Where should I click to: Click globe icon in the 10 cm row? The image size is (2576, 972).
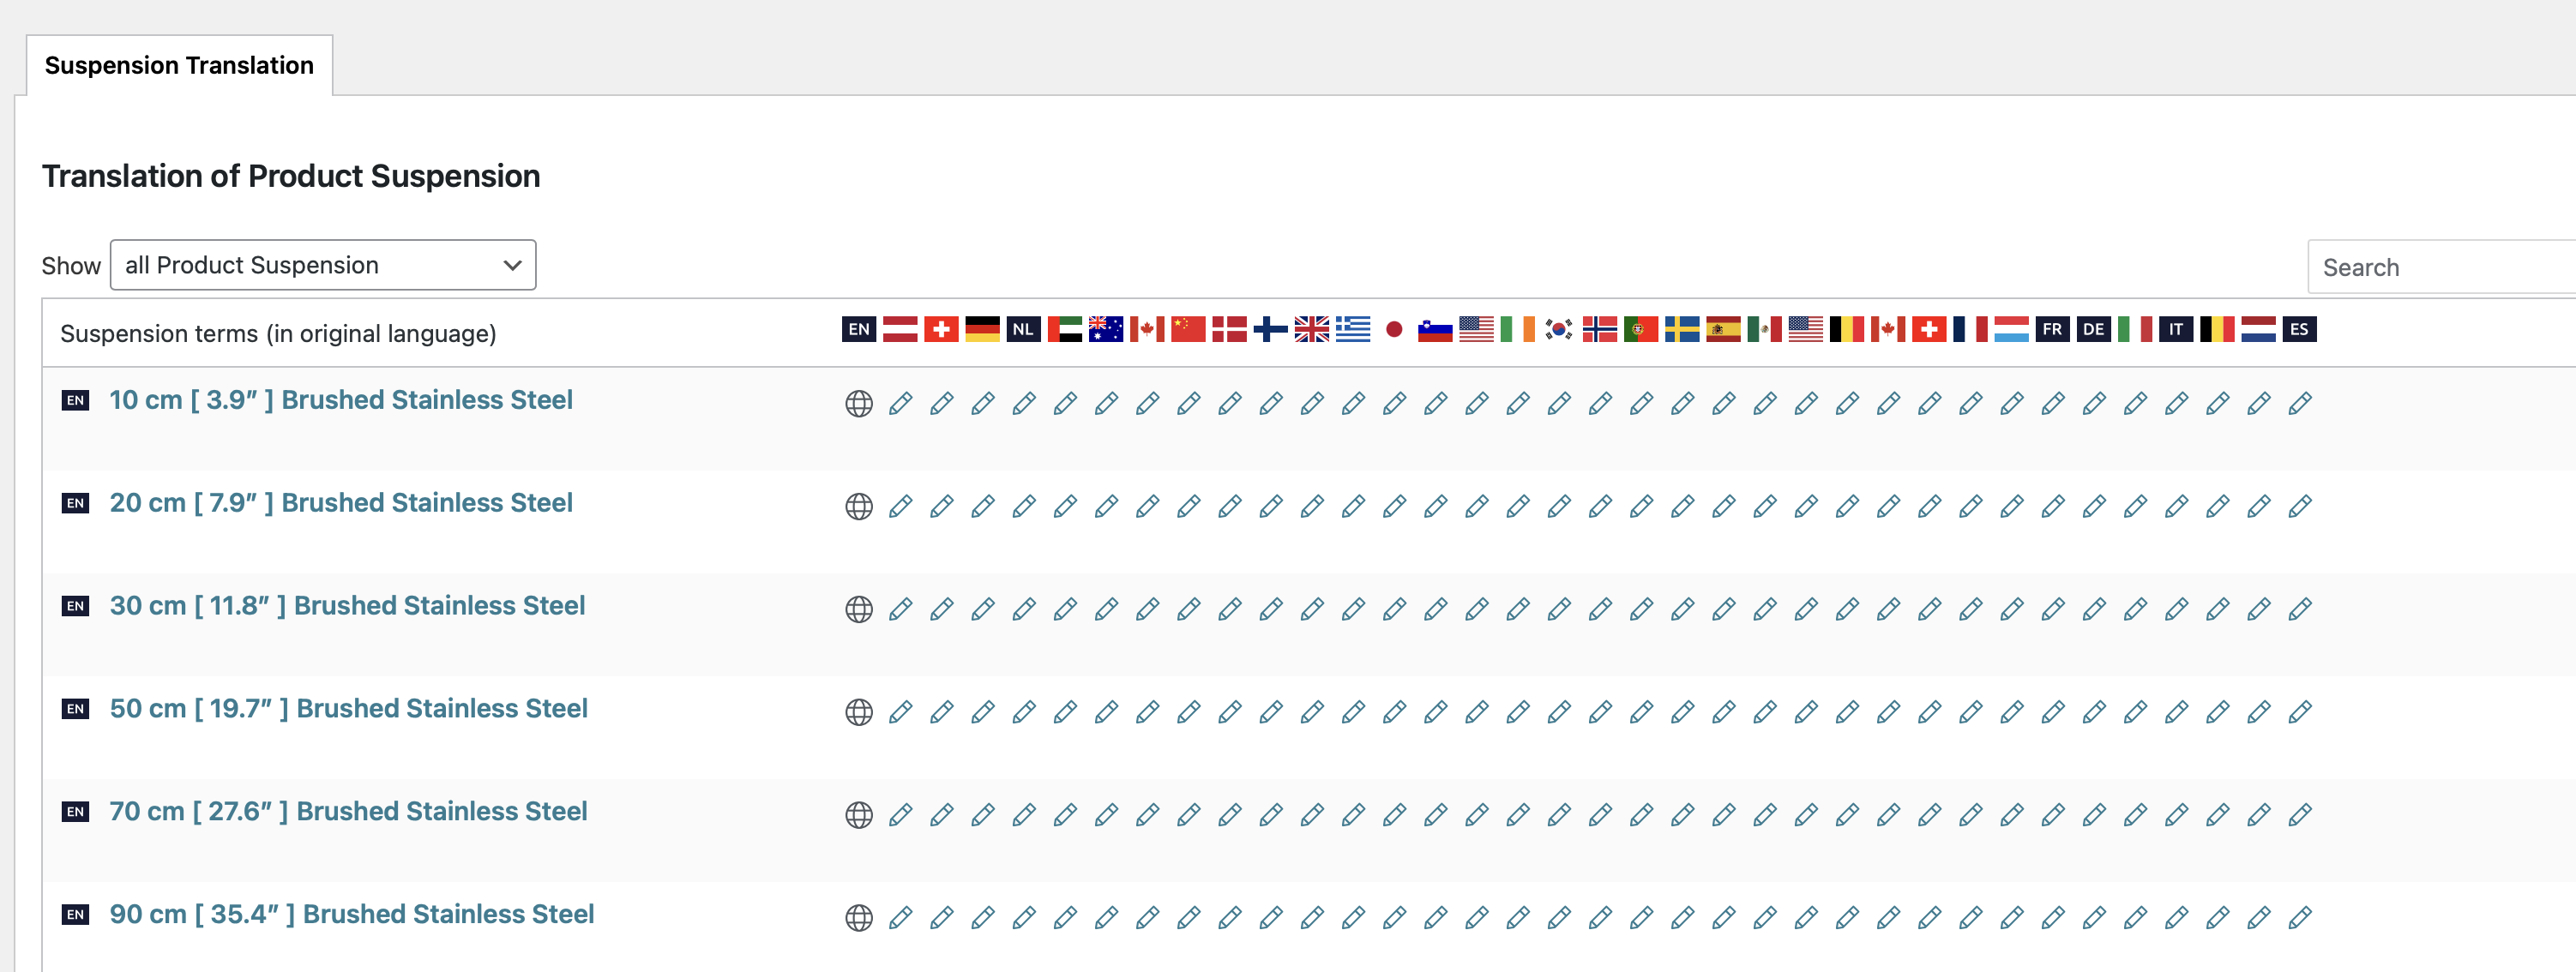tap(859, 404)
